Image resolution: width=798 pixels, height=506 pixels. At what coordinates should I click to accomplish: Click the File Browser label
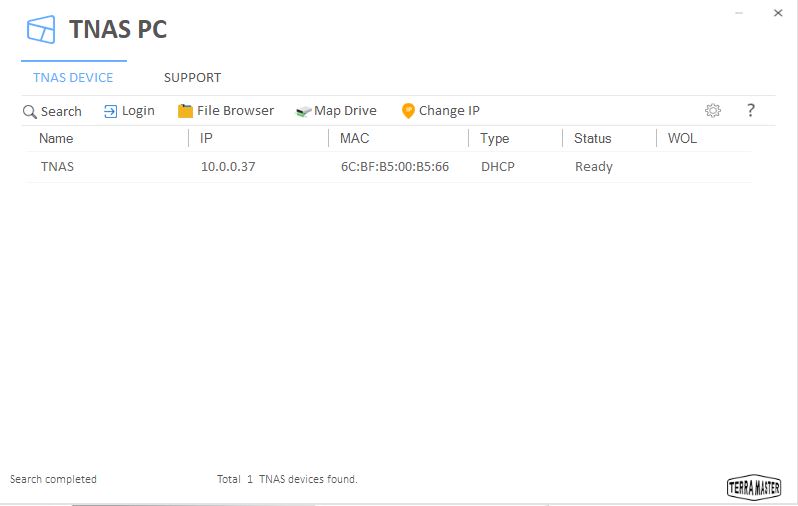(236, 110)
